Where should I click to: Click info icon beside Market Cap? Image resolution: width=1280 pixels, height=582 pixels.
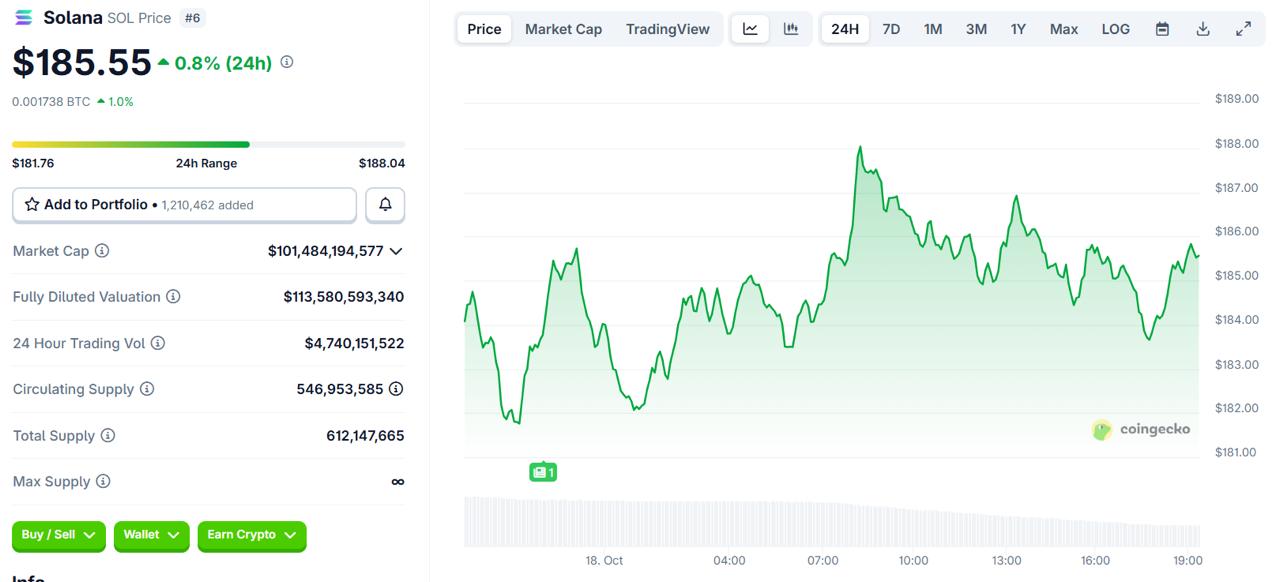click(x=102, y=251)
